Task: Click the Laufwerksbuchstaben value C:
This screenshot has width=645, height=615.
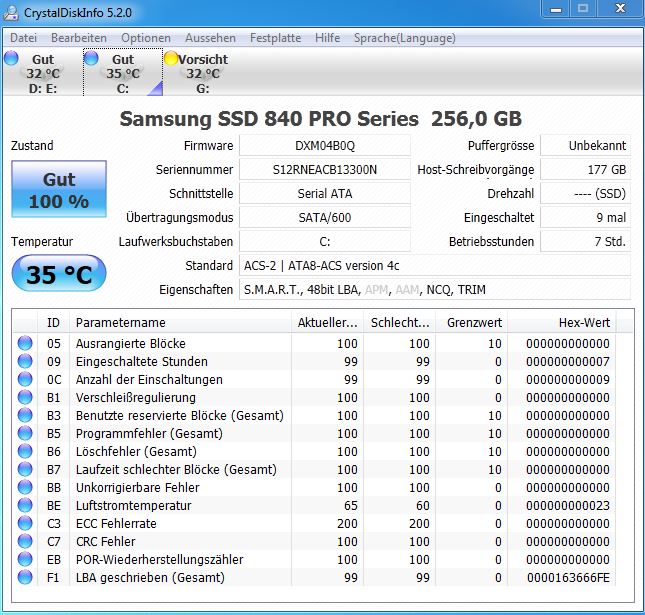Action: [x=325, y=241]
